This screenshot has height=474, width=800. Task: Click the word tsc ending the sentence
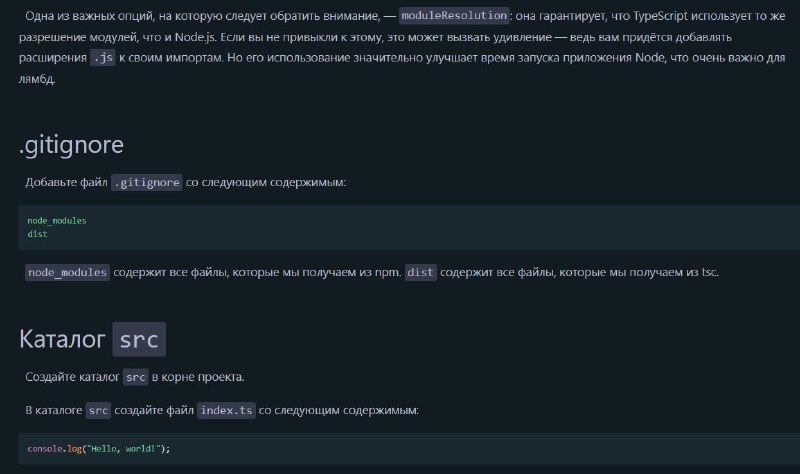[709, 272]
